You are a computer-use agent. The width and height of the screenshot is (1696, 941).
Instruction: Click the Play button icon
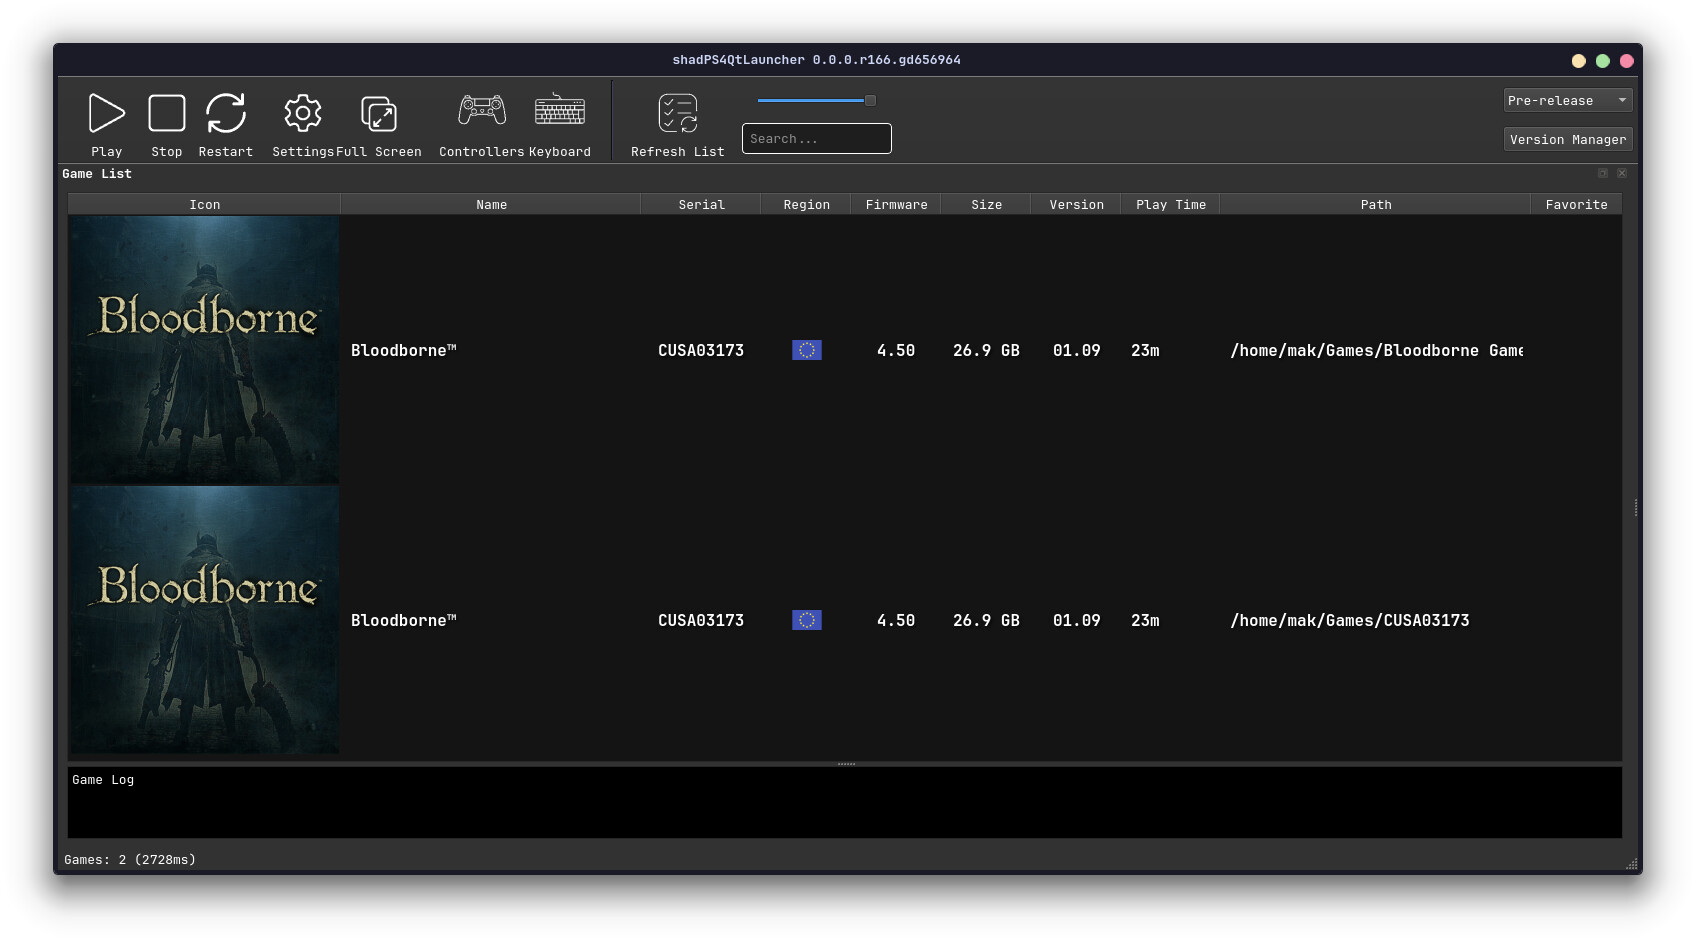pyautogui.click(x=106, y=113)
